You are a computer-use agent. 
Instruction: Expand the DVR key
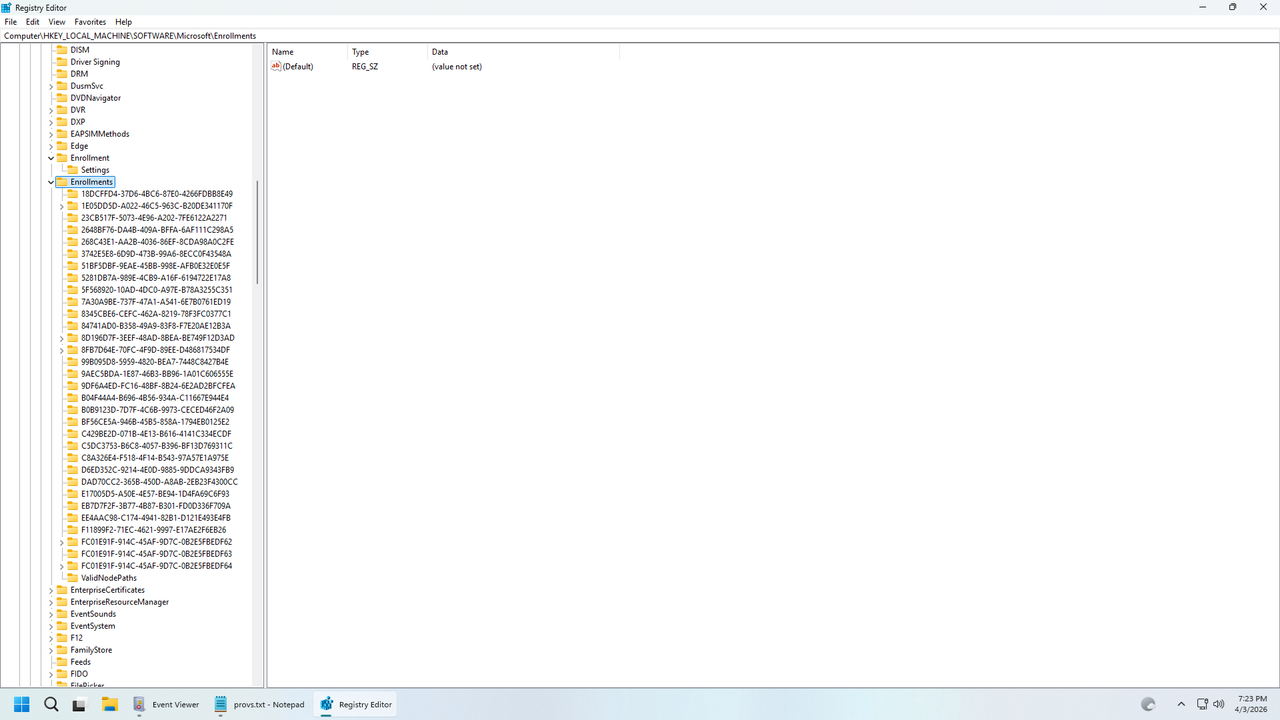[x=51, y=110]
